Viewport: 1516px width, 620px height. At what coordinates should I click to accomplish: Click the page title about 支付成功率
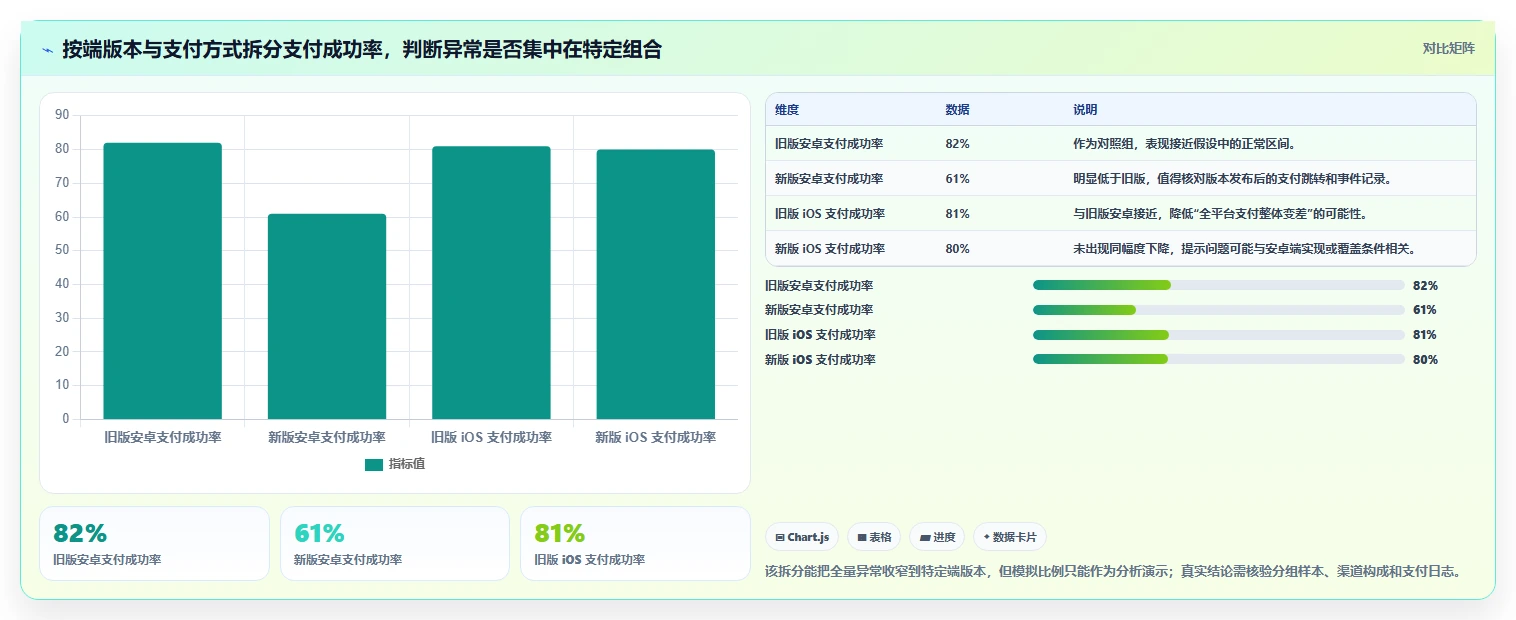click(362, 50)
